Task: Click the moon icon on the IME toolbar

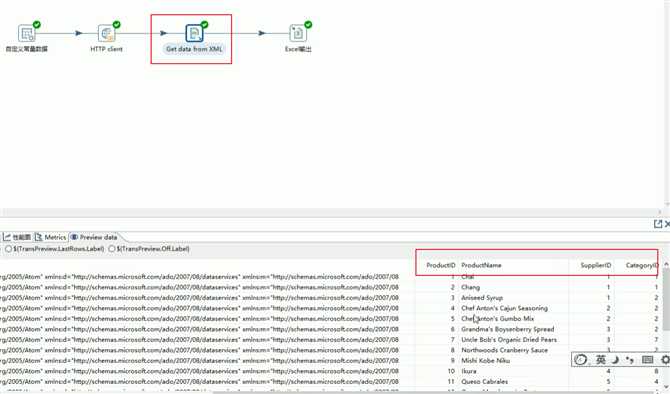Action: (615, 360)
